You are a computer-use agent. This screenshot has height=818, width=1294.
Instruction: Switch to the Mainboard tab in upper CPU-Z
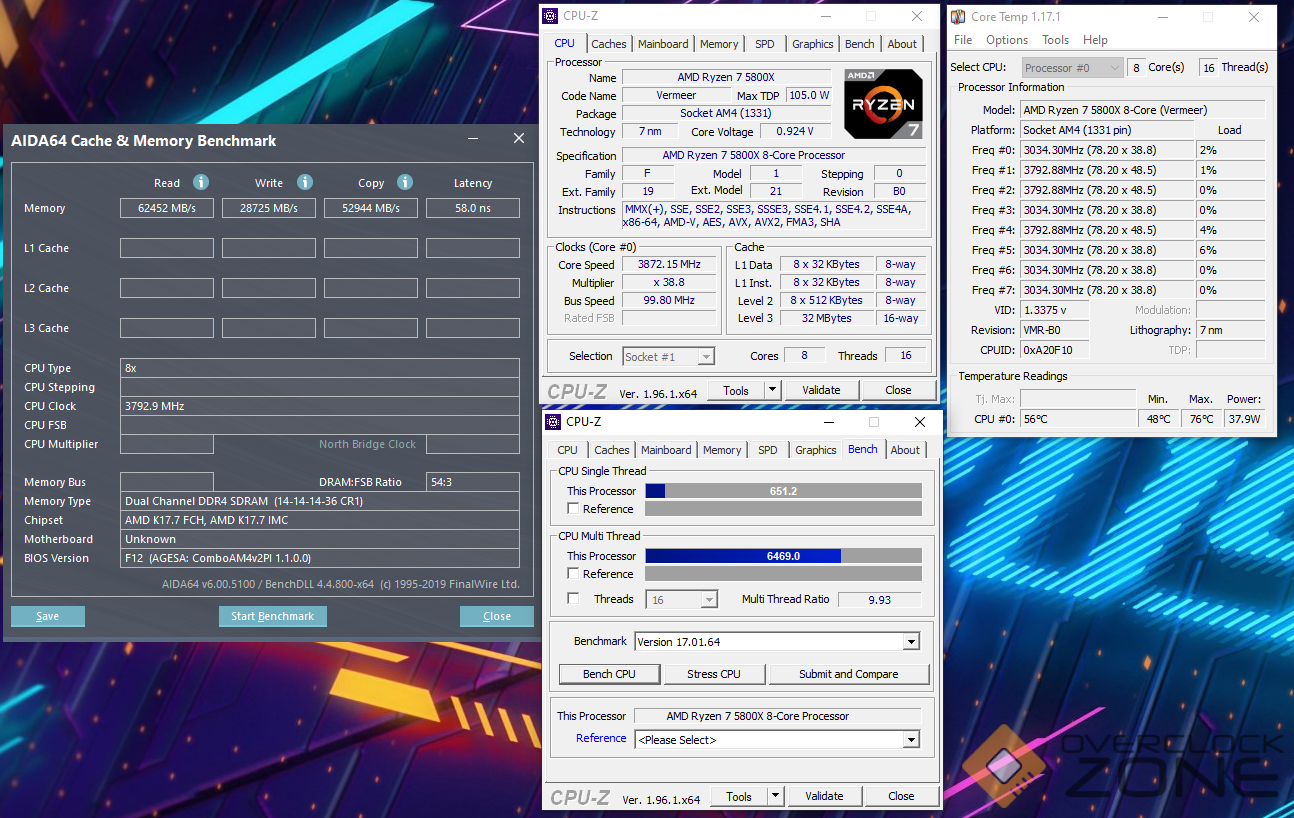click(663, 44)
